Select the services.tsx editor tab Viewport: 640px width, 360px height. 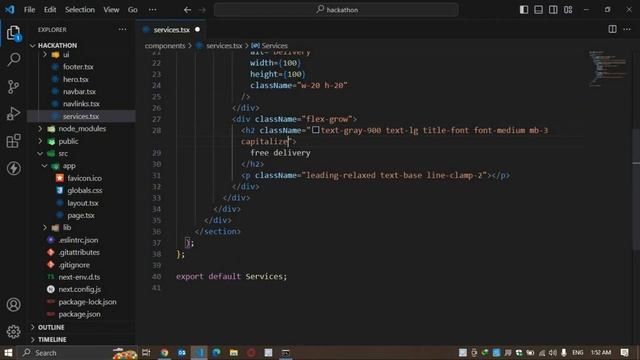pyautogui.click(x=171, y=30)
